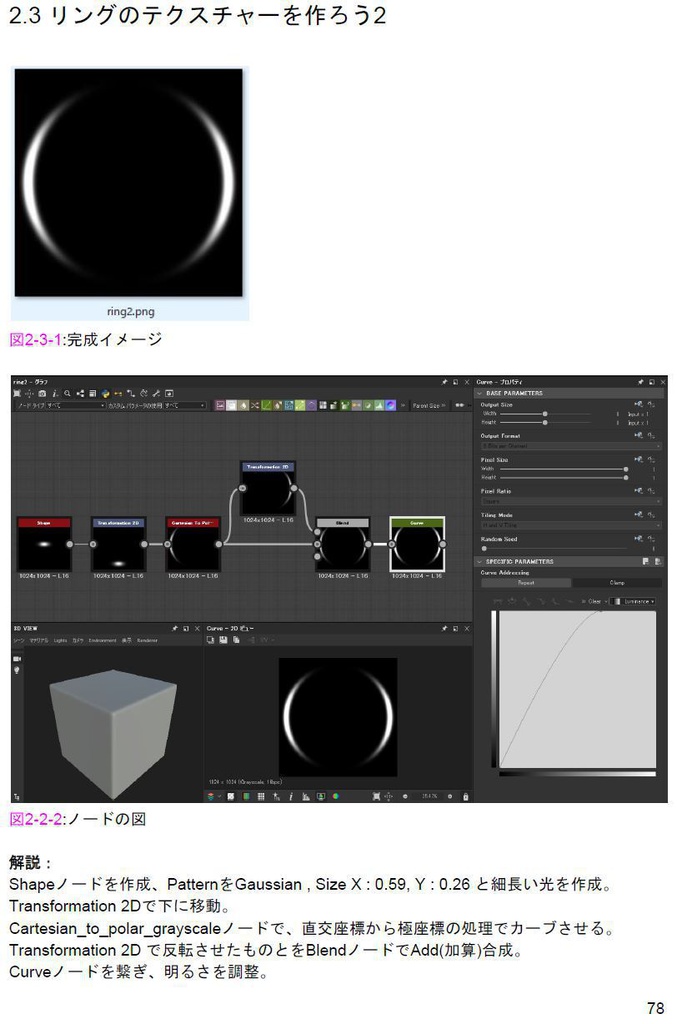Click the histogram levels node icon in node bar
This screenshot has height=1024, width=677.
[x=381, y=405]
